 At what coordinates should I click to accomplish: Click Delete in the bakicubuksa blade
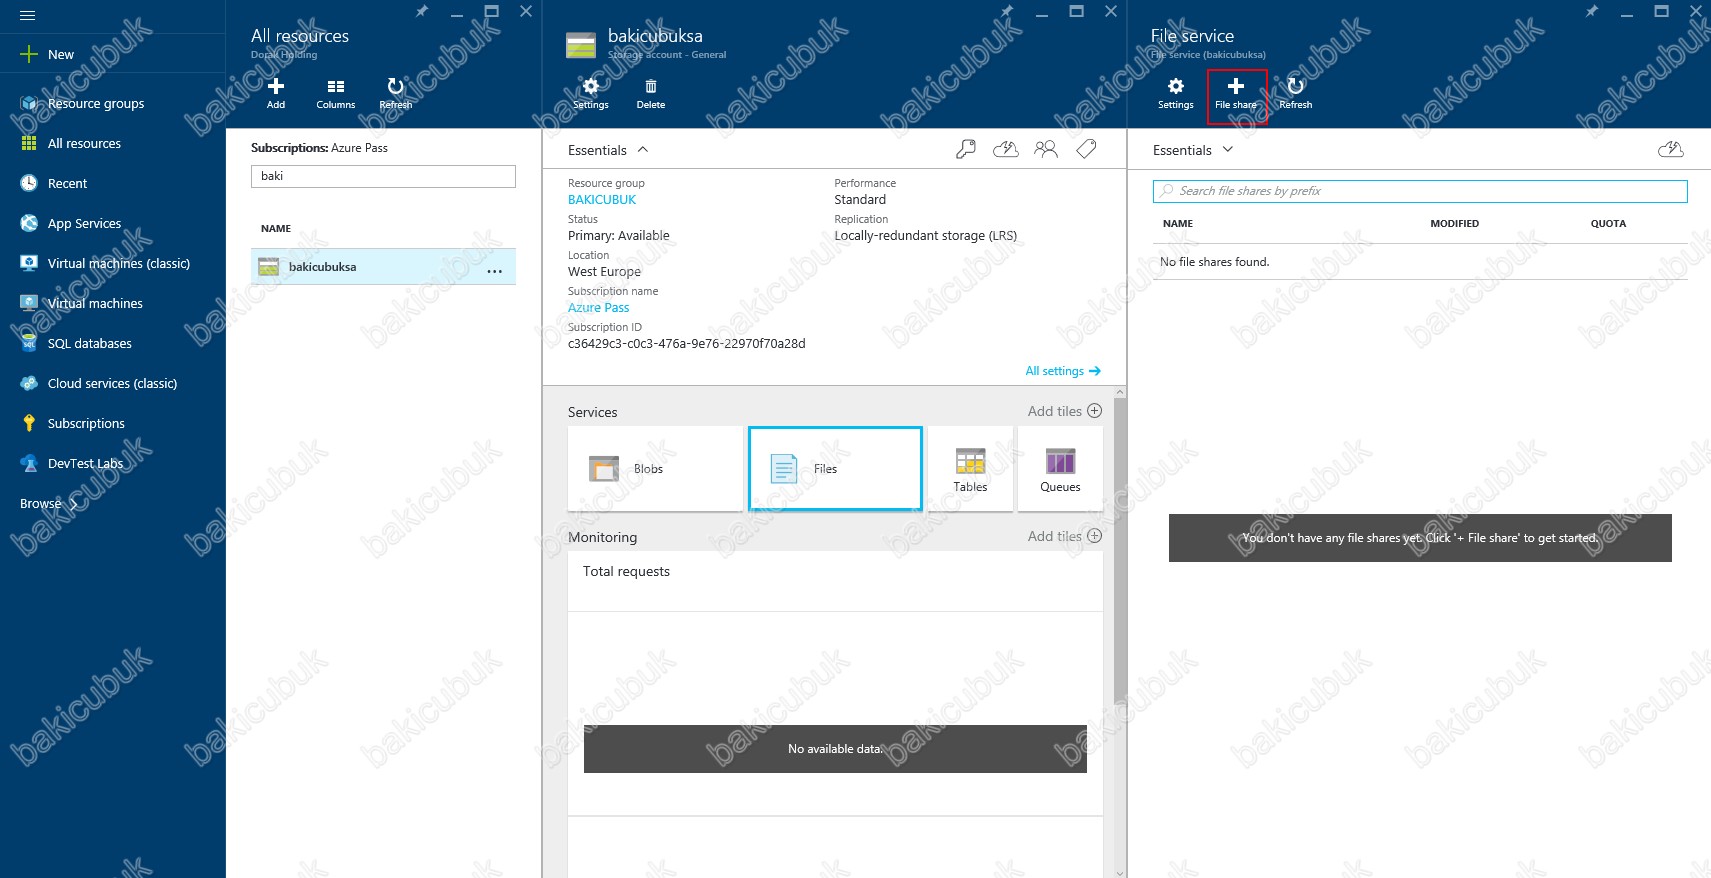pyautogui.click(x=651, y=93)
